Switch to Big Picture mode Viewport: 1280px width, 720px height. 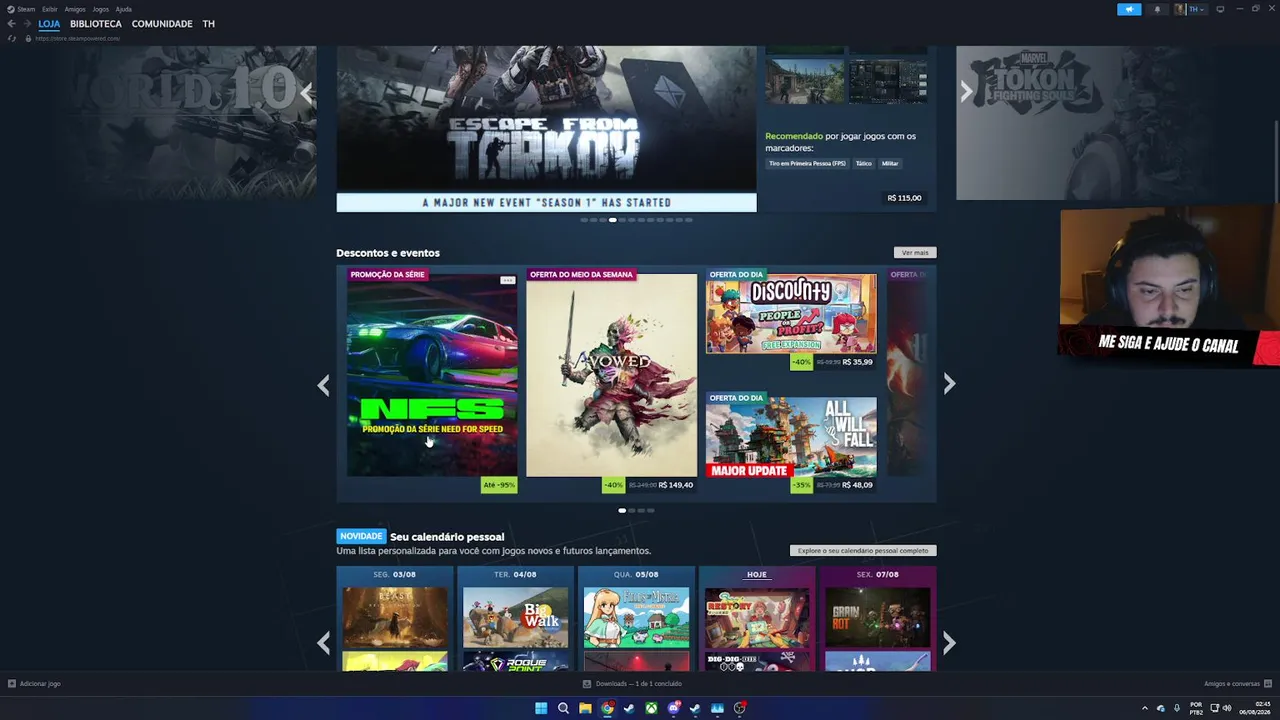(1220, 9)
